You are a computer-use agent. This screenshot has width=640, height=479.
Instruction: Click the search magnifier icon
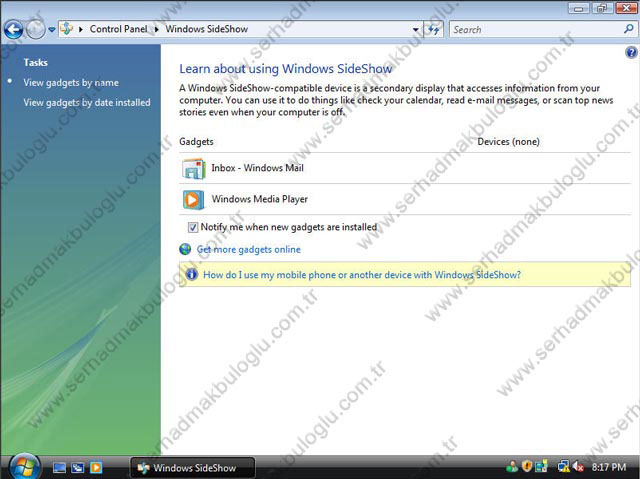(629, 29)
